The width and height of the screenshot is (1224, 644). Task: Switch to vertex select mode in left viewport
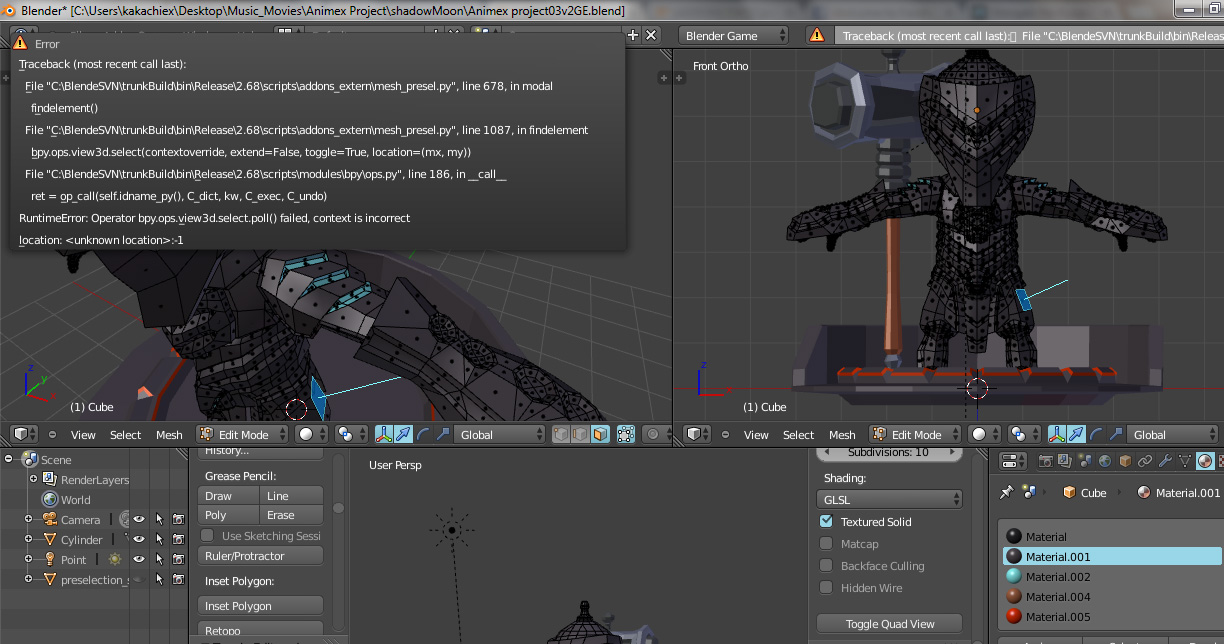(x=562, y=434)
